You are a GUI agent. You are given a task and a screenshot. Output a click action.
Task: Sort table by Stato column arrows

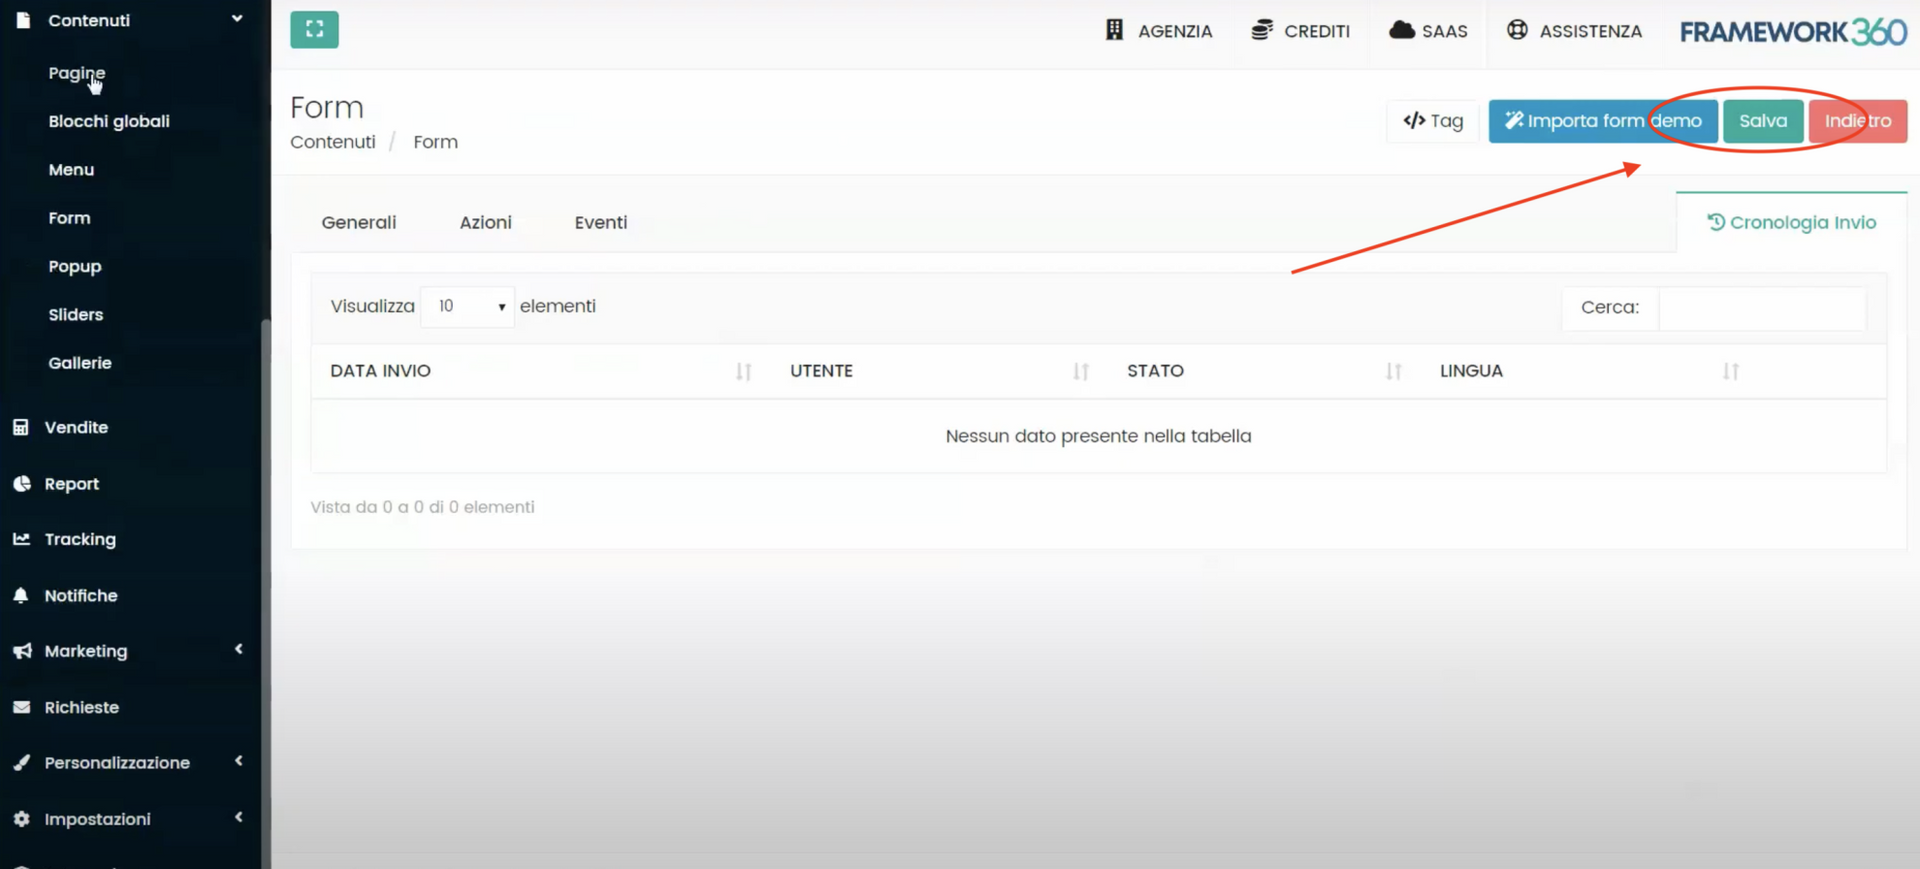coord(1393,372)
